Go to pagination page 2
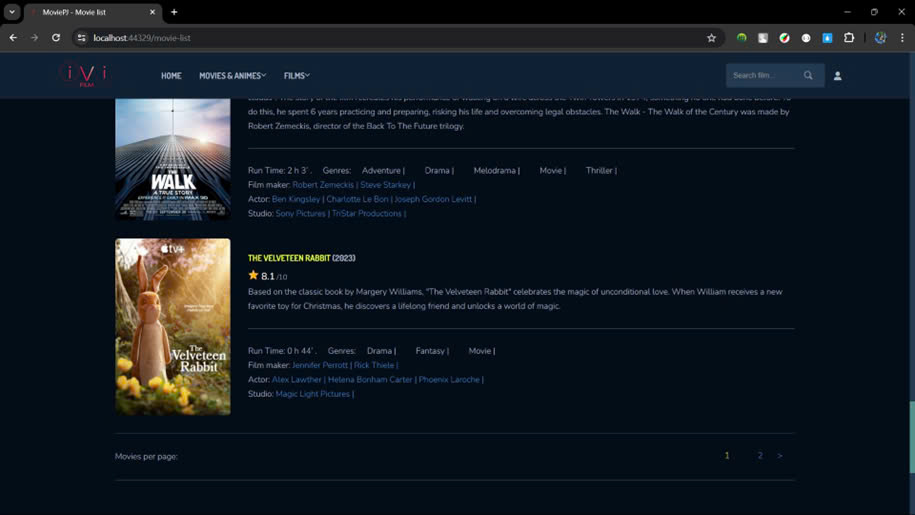Image resolution: width=915 pixels, height=515 pixels. 760,456
